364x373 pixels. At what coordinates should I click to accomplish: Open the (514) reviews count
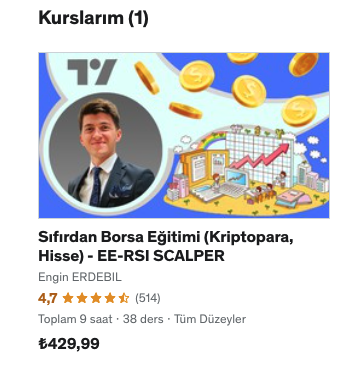(x=148, y=298)
